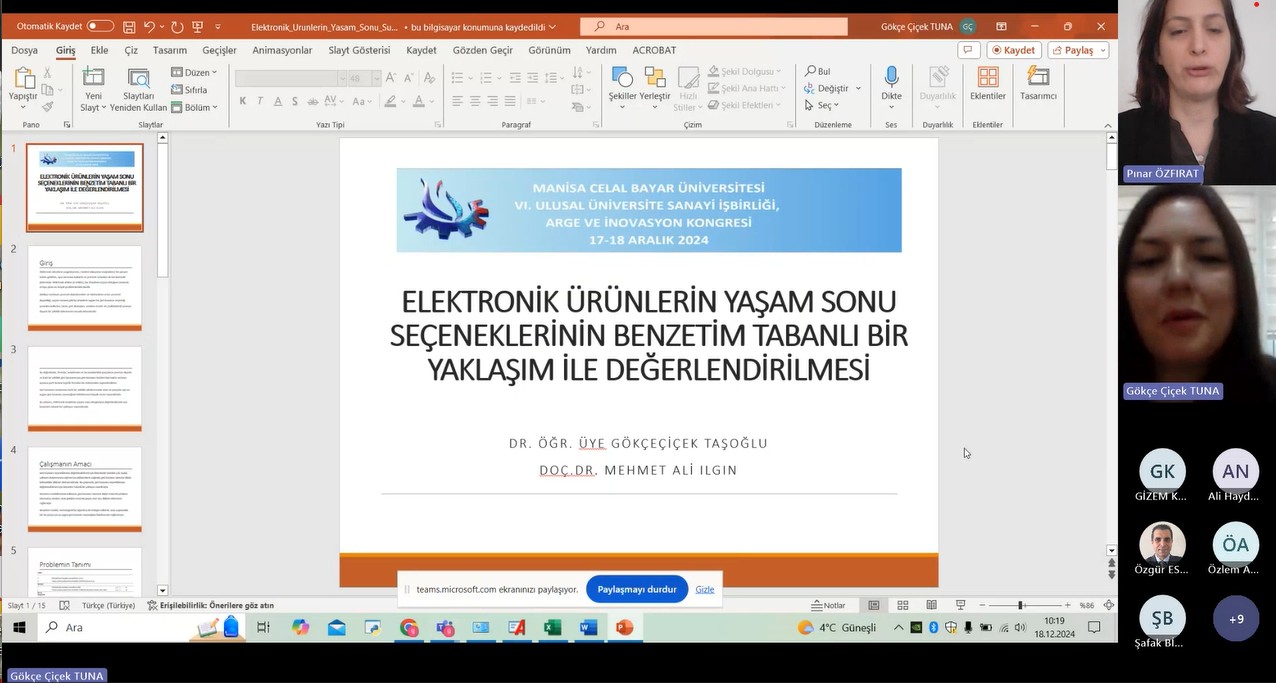Toggle the Otomatik Kaydet switch

point(99,26)
